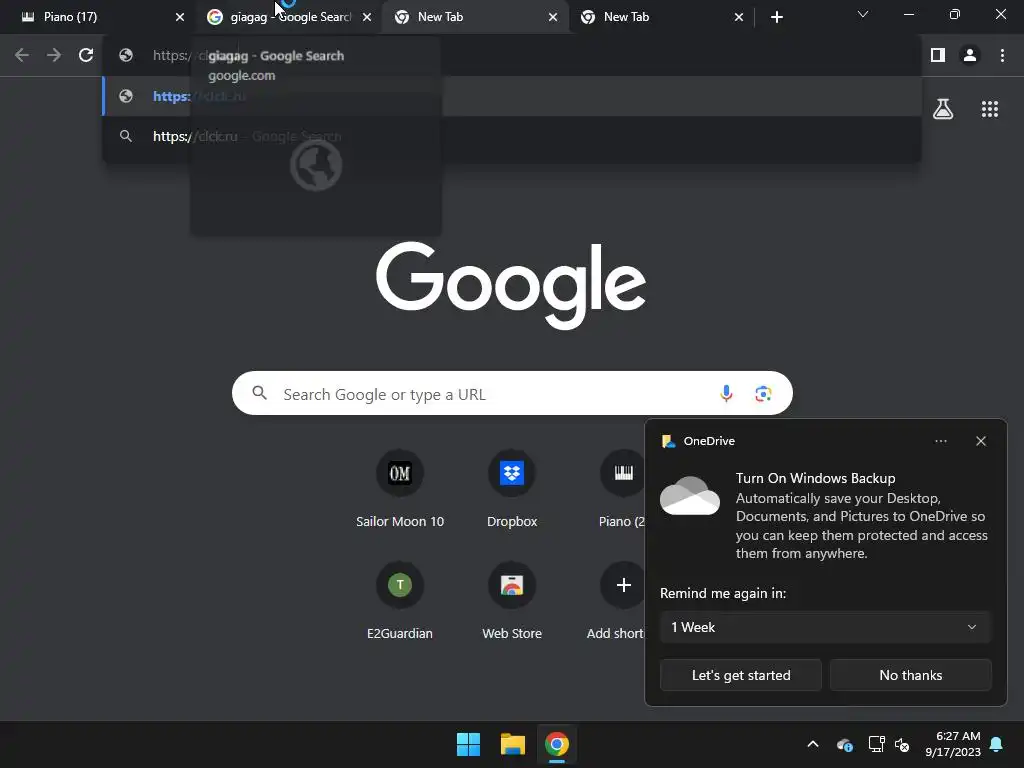Click the Google logo on the New Tab page
The height and width of the screenshot is (768, 1024).
[511, 285]
